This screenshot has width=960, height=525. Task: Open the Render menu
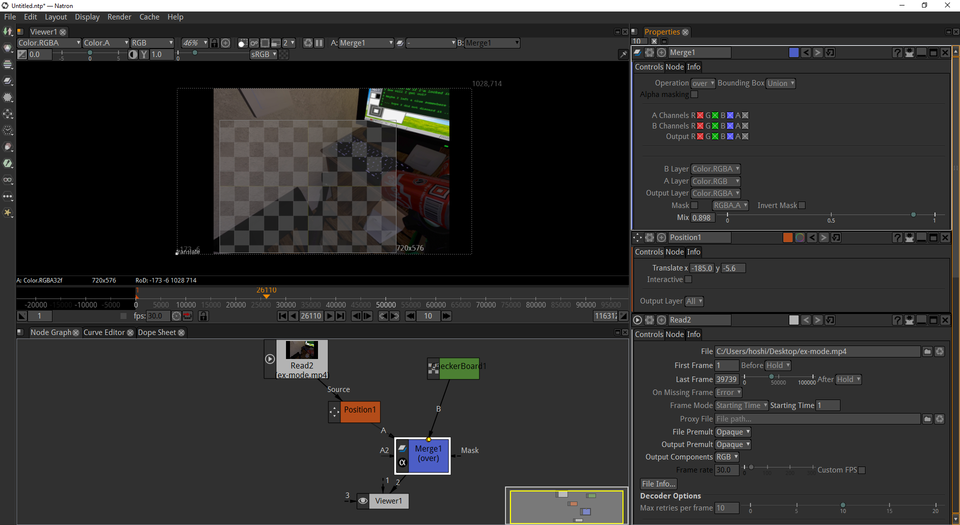point(119,17)
